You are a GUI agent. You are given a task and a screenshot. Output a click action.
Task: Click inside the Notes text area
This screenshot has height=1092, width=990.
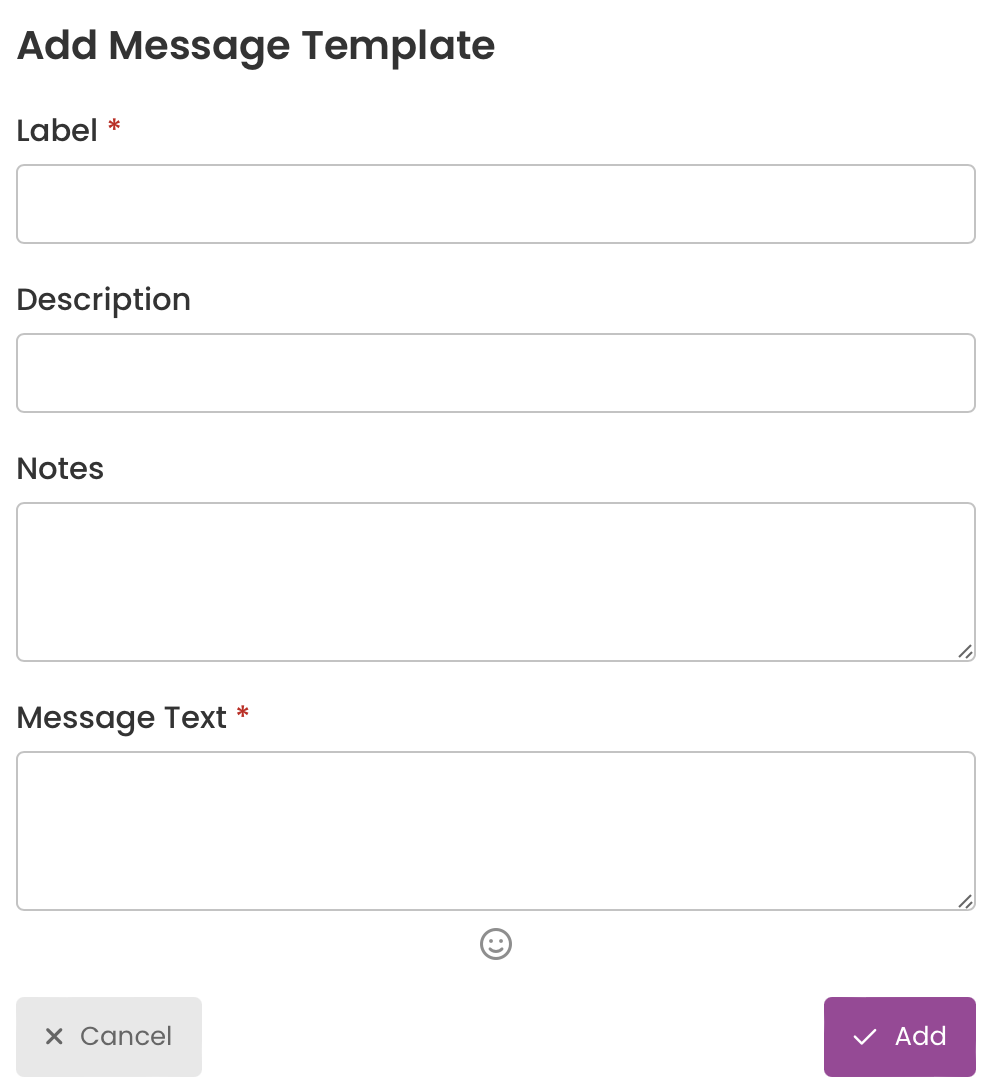pyautogui.click(x=496, y=582)
